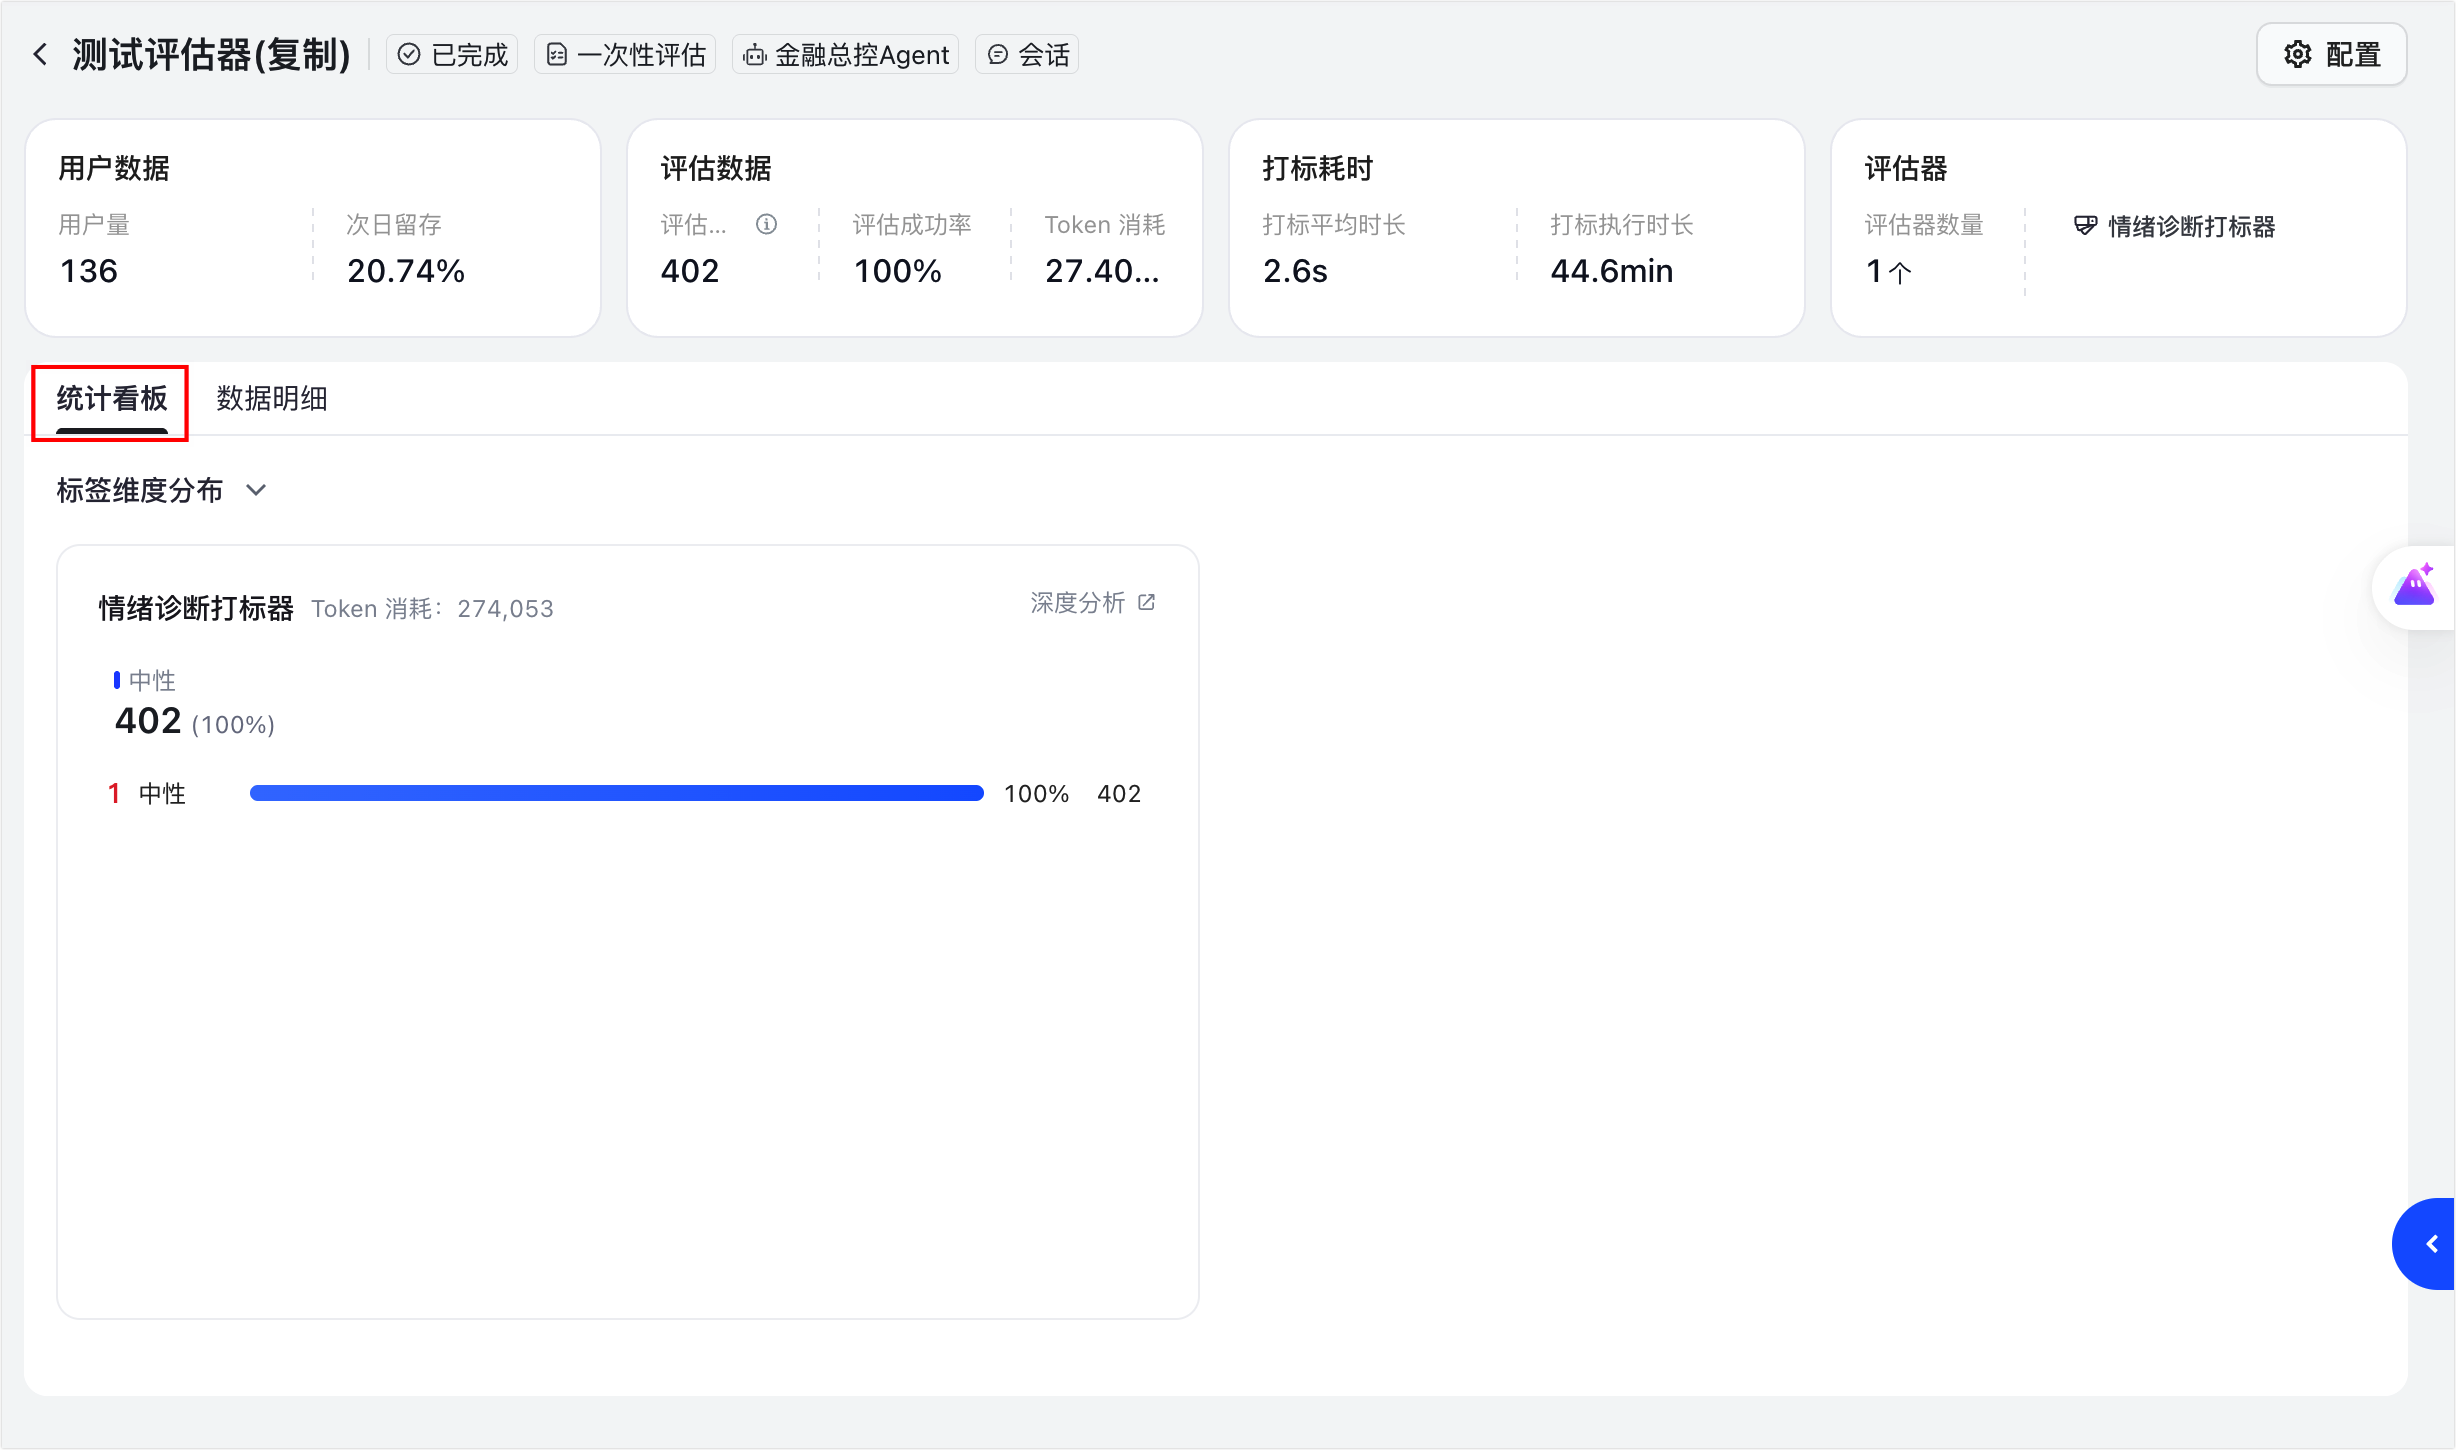Open 配置 settings button

tap(2331, 54)
